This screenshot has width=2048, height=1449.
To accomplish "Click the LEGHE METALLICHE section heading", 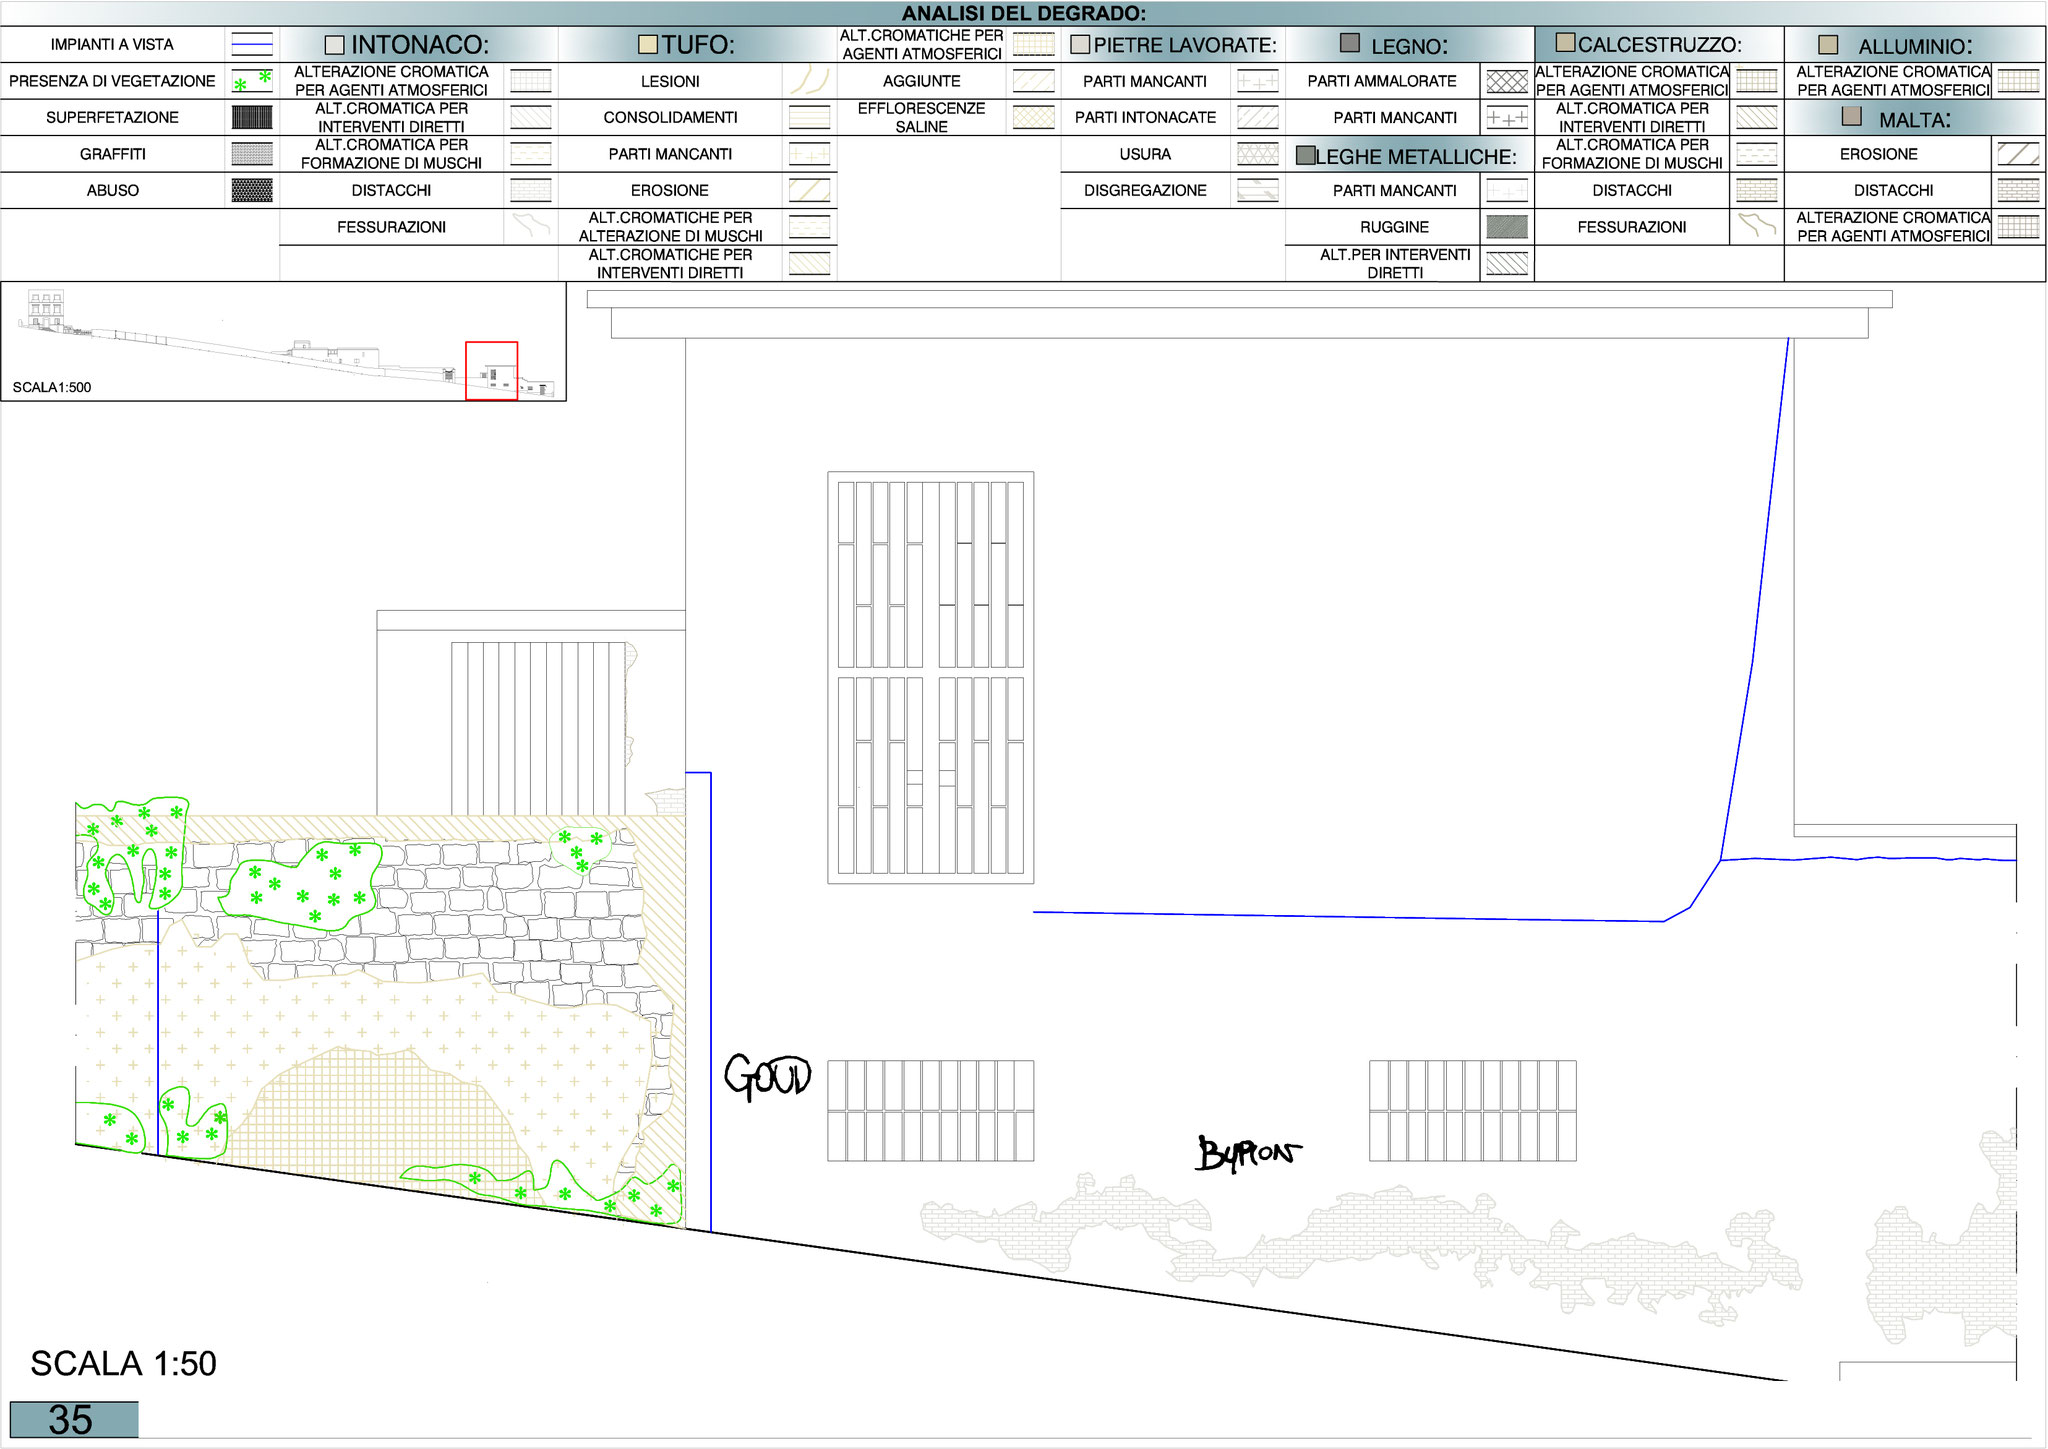I will pos(1415,156).
